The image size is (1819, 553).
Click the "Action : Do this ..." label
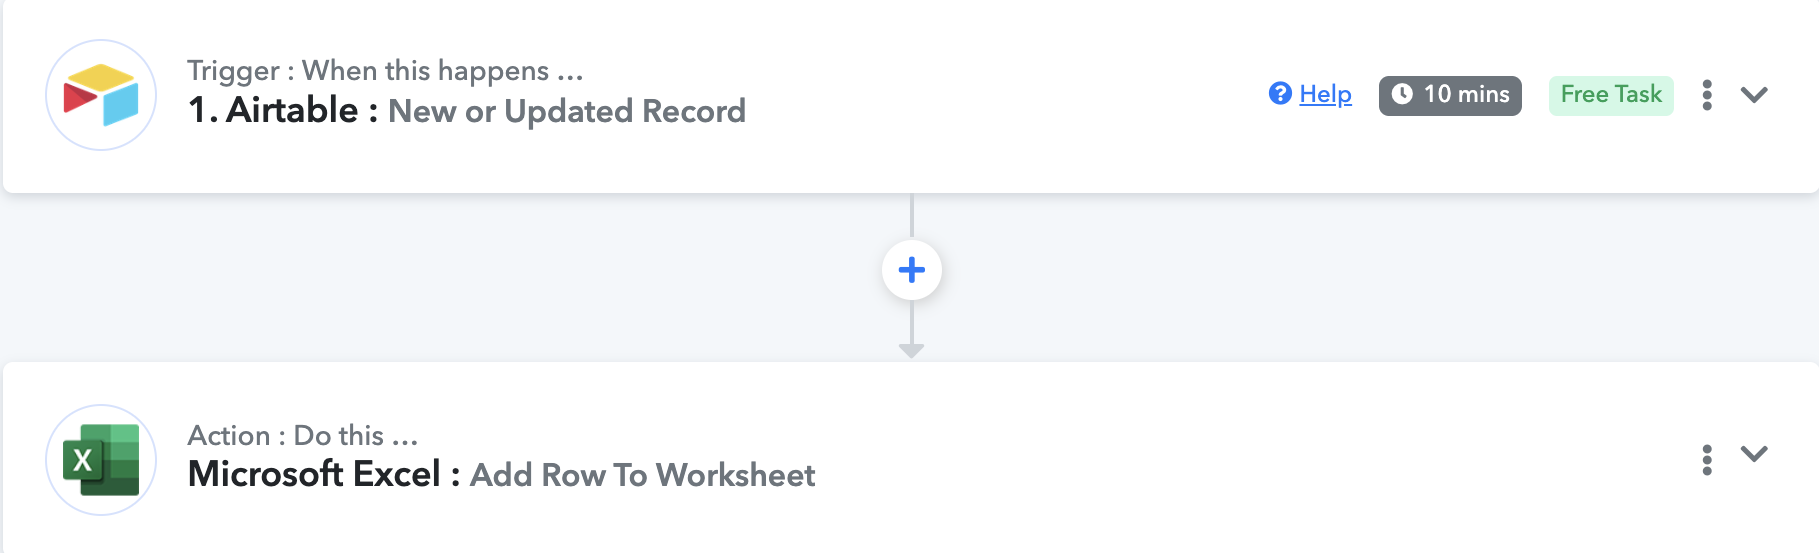pyautogui.click(x=303, y=436)
